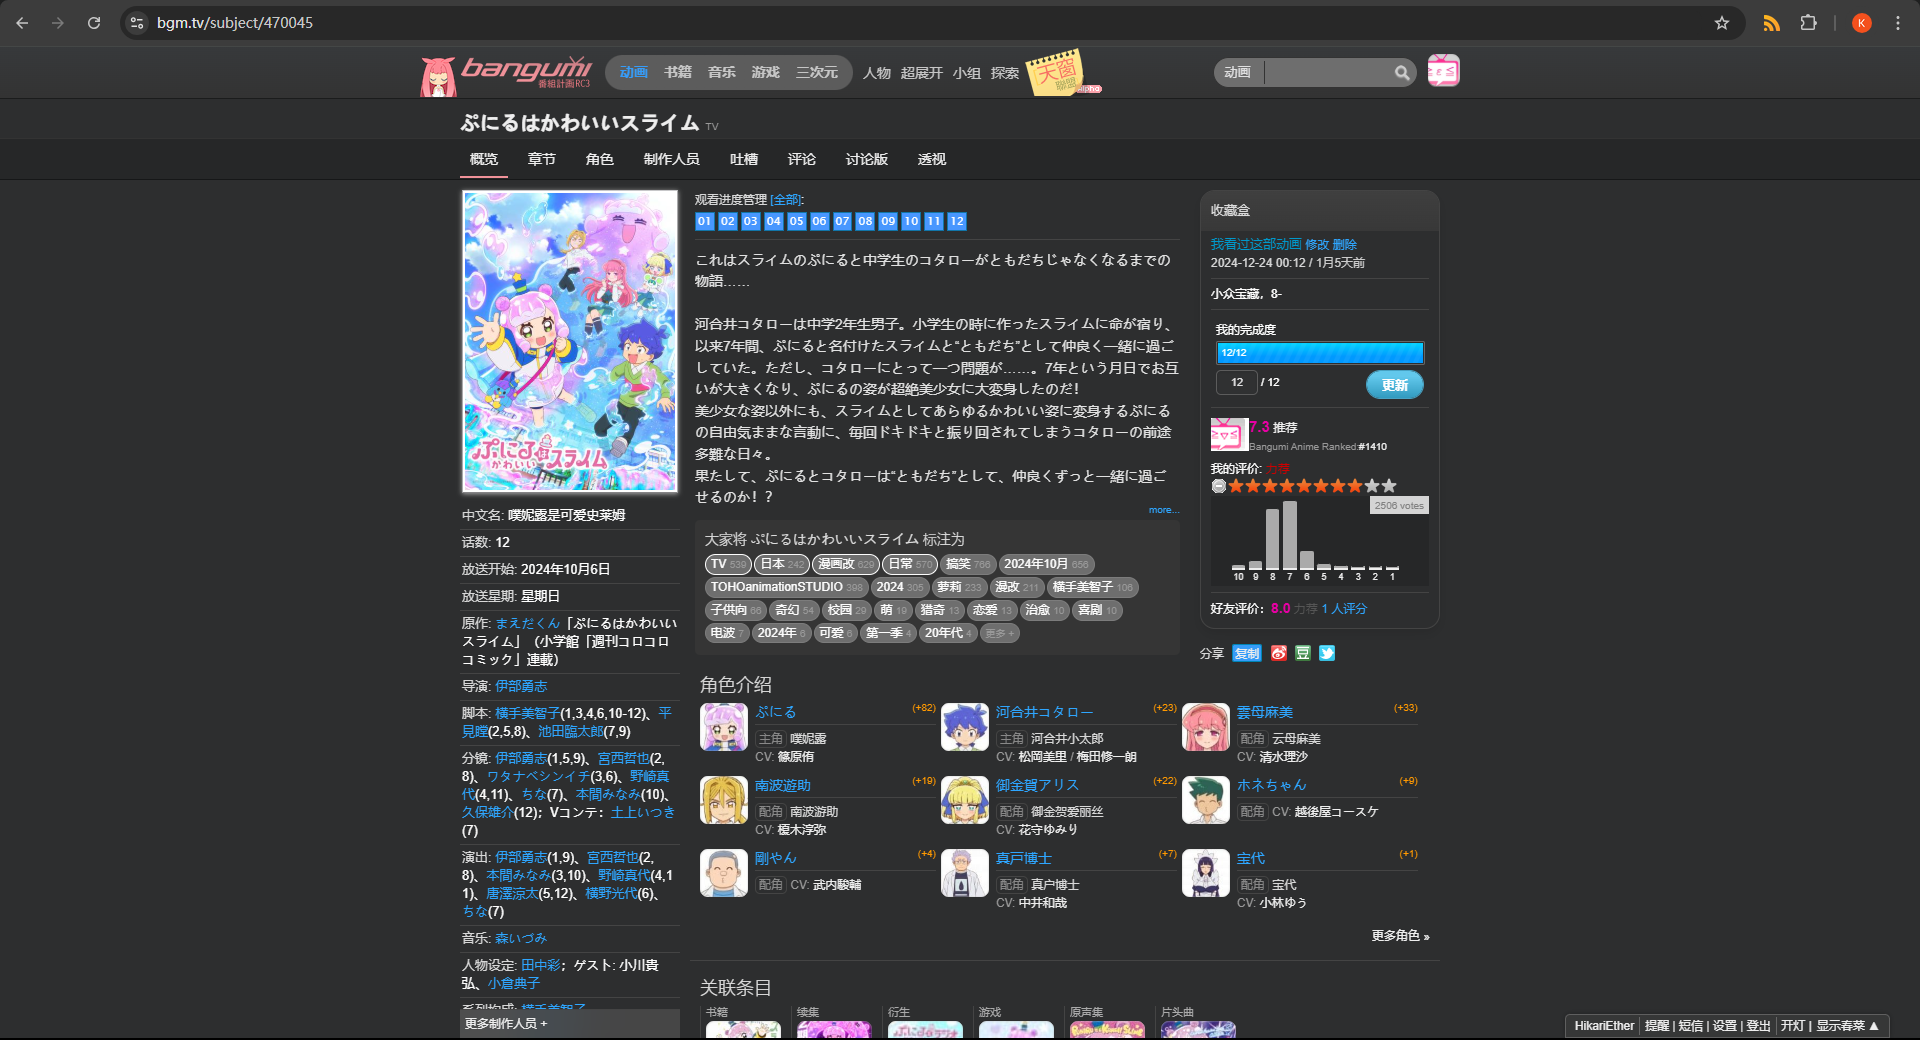Expand 更多制作人员 + section
1920x1040 pixels.
(506, 1024)
